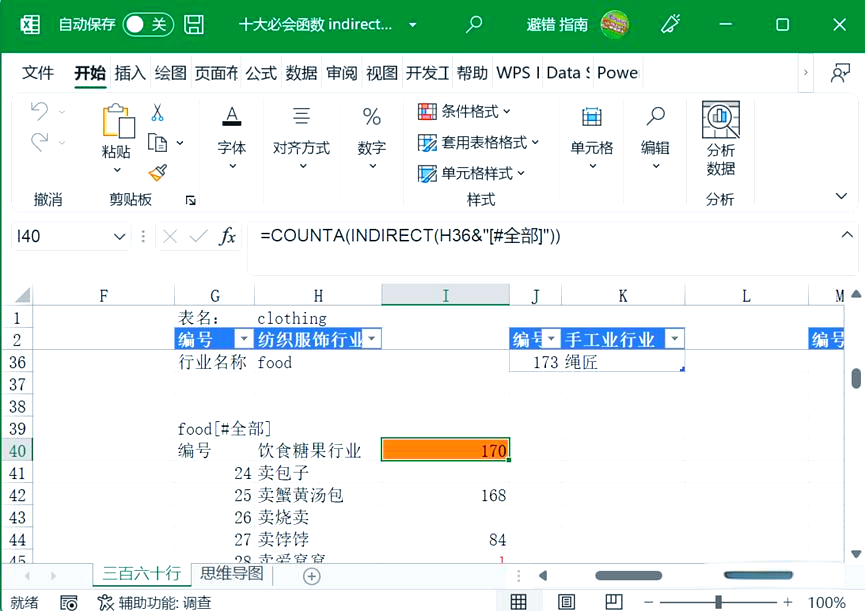This screenshot has height=611, width=865.
Task: Click the pen drawing mode icon
Action: [670, 24]
